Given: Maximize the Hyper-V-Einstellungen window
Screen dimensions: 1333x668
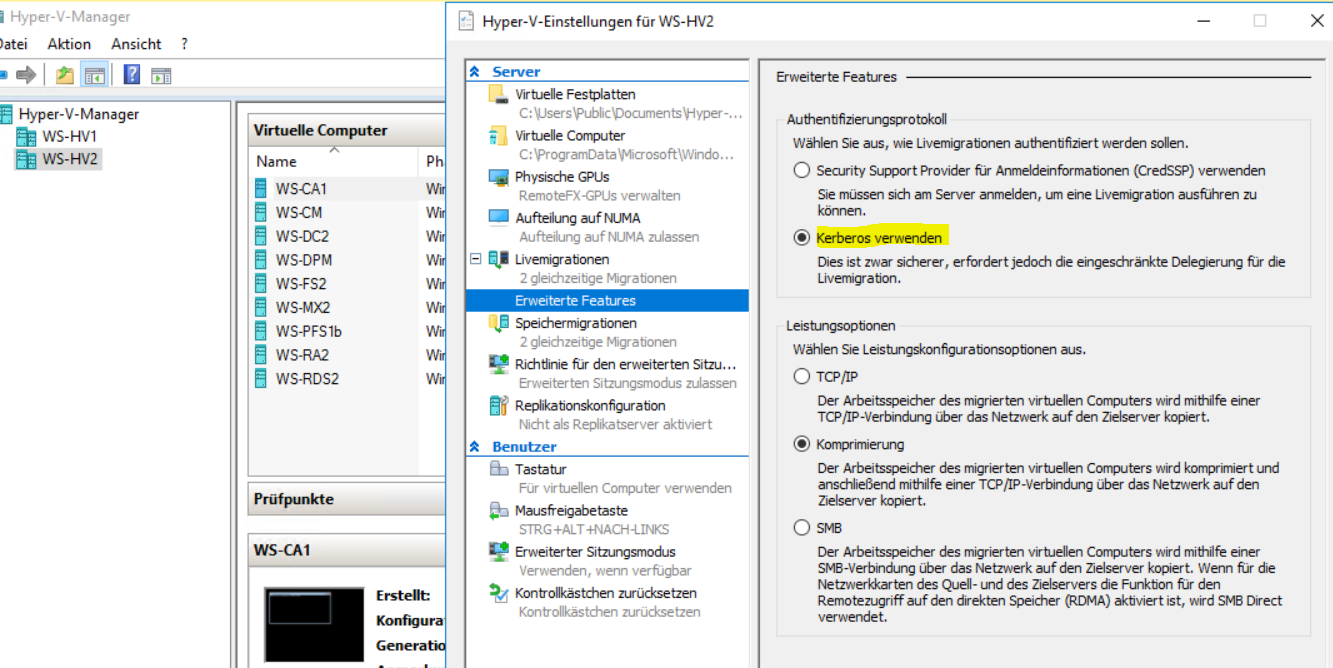Looking at the screenshot, I should (1260, 21).
